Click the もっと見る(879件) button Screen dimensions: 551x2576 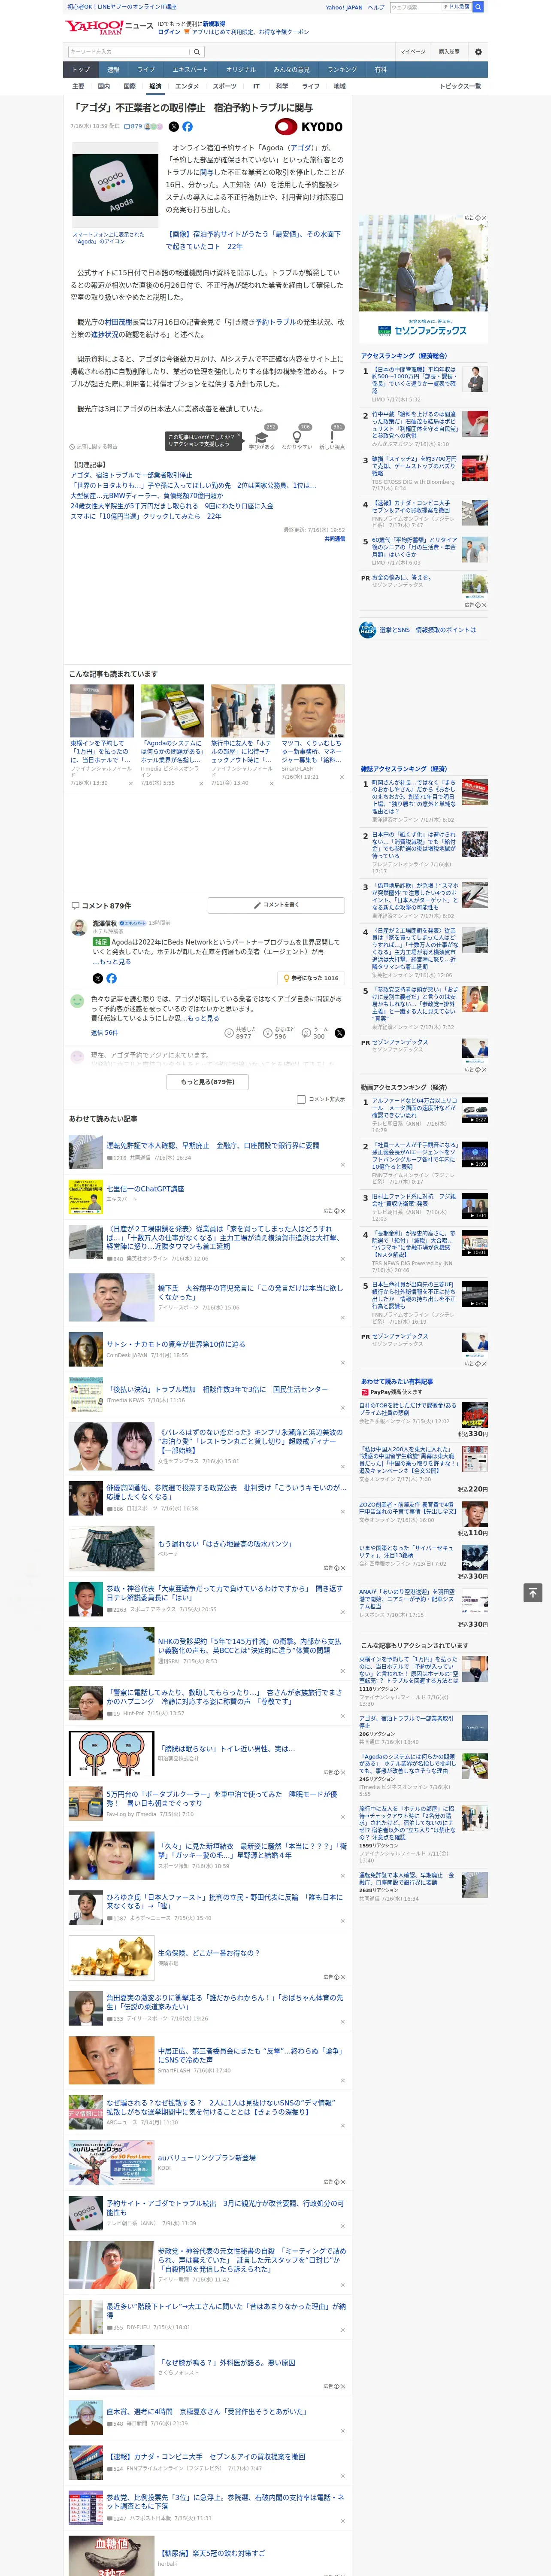(208, 1081)
